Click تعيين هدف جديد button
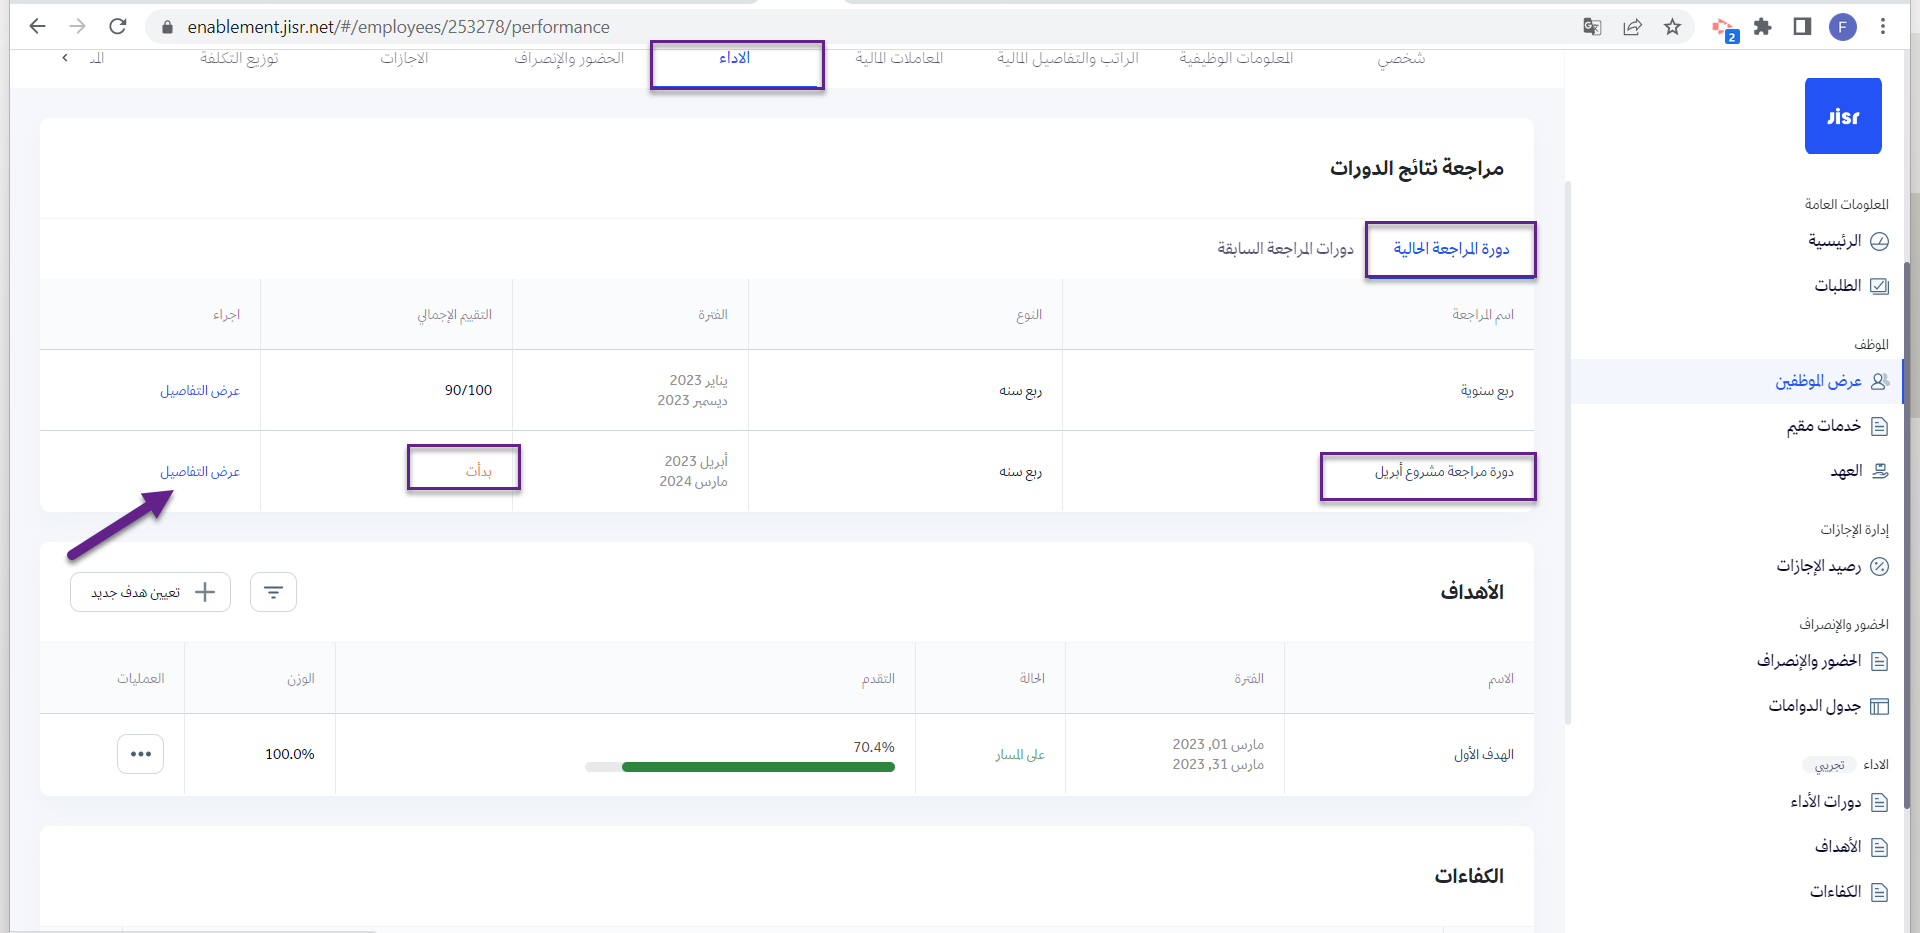The image size is (1920, 933). point(151,592)
